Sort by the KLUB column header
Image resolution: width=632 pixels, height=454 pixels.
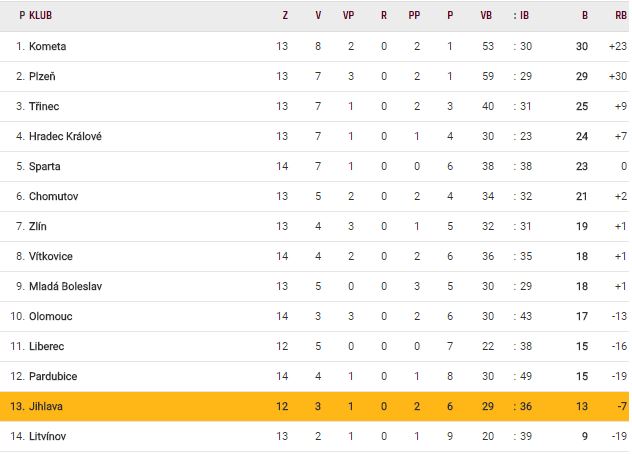(41, 15)
